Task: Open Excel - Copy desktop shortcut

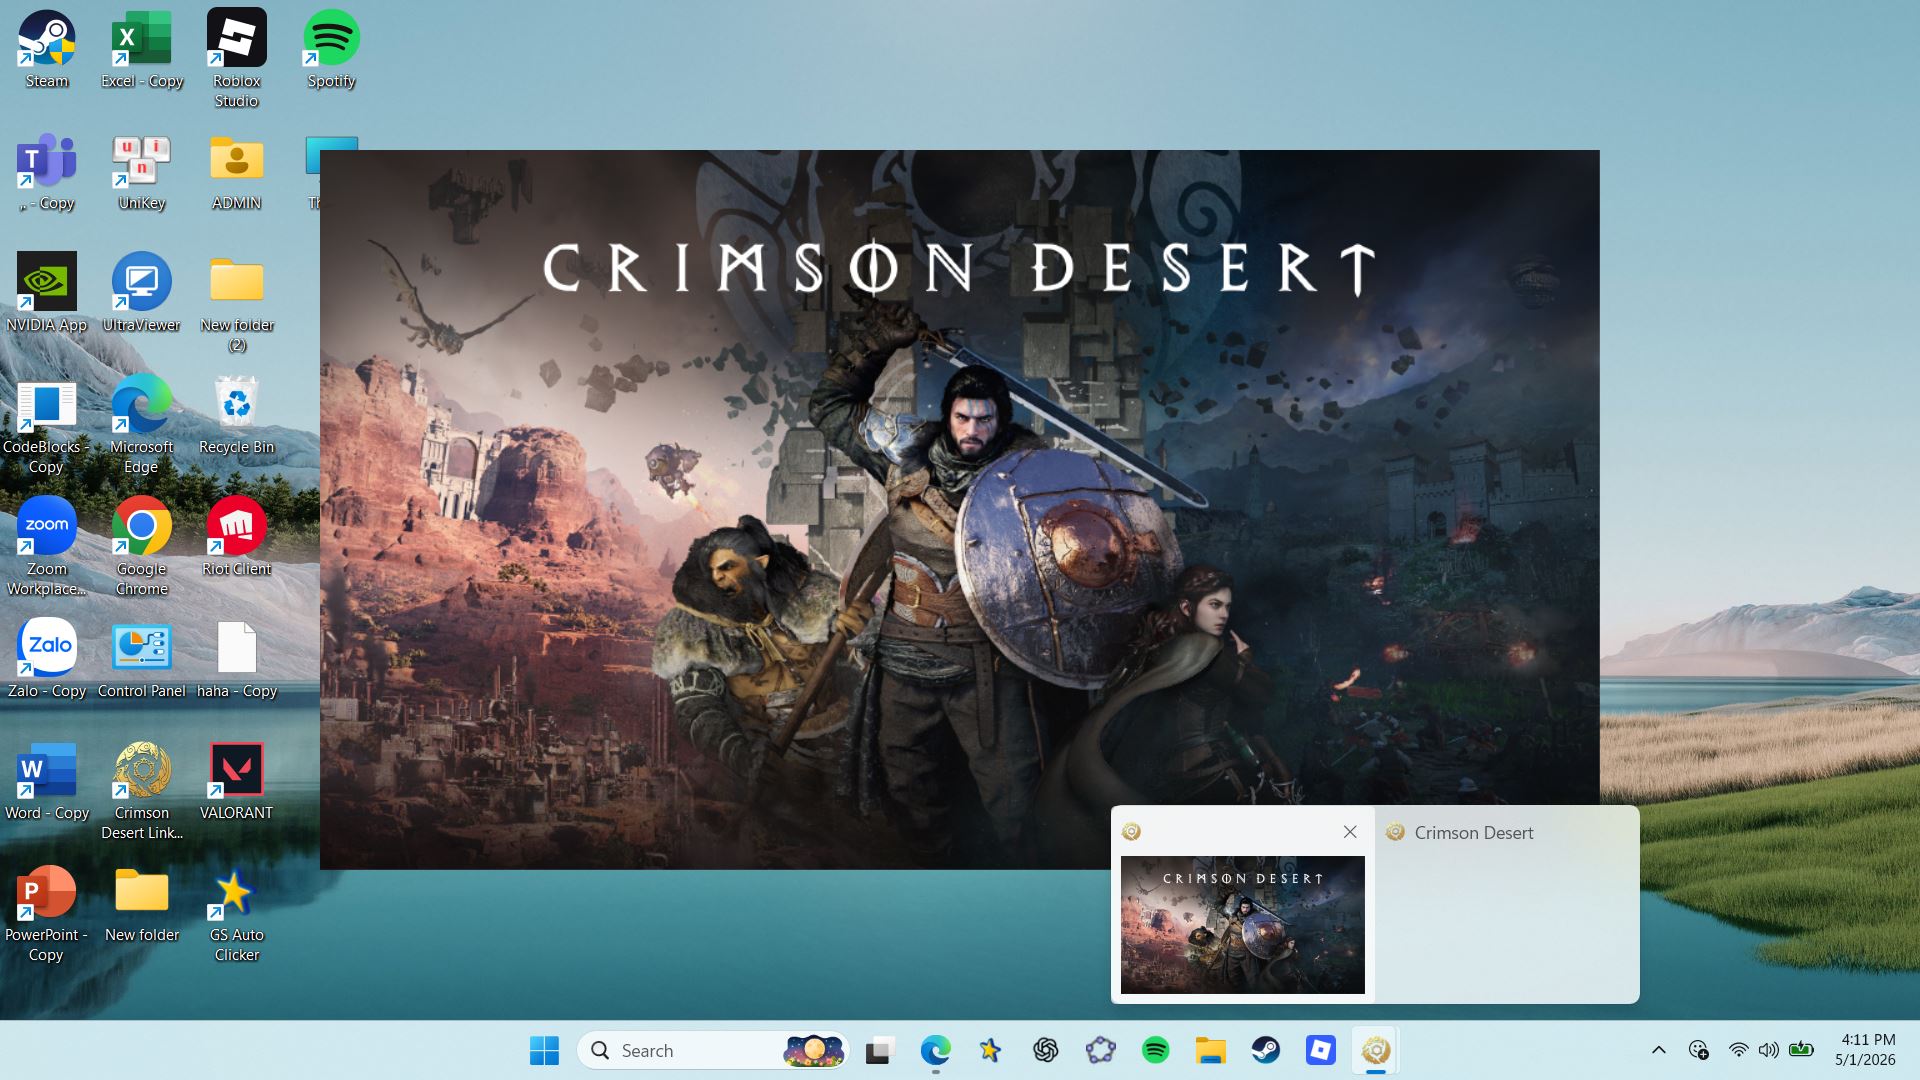Action: pyautogui.click(x=142, y=49)
